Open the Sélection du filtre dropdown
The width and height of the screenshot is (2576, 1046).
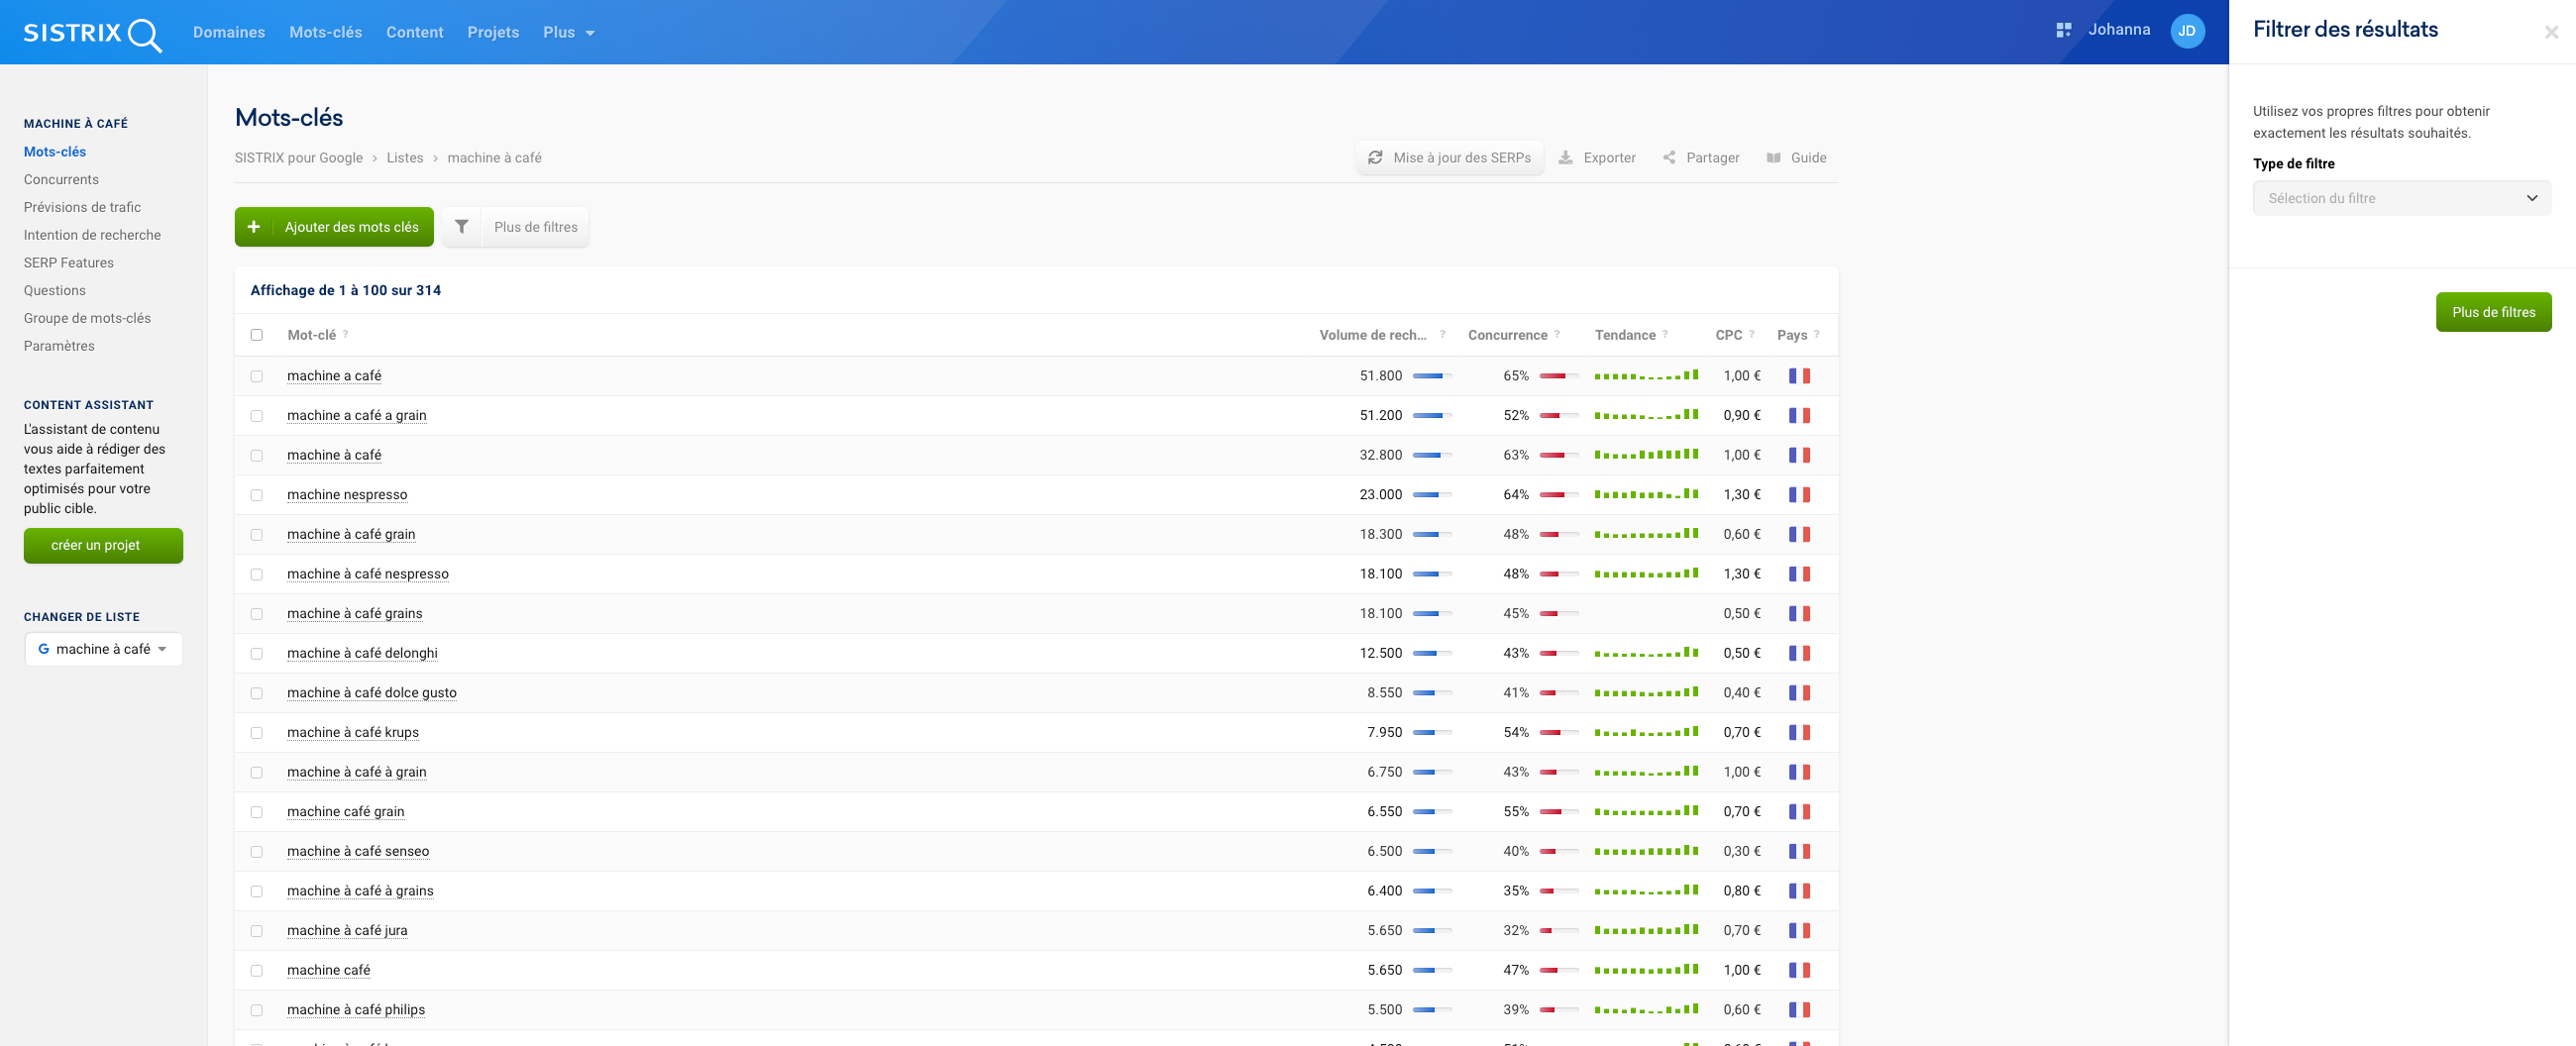[2401, 198]
